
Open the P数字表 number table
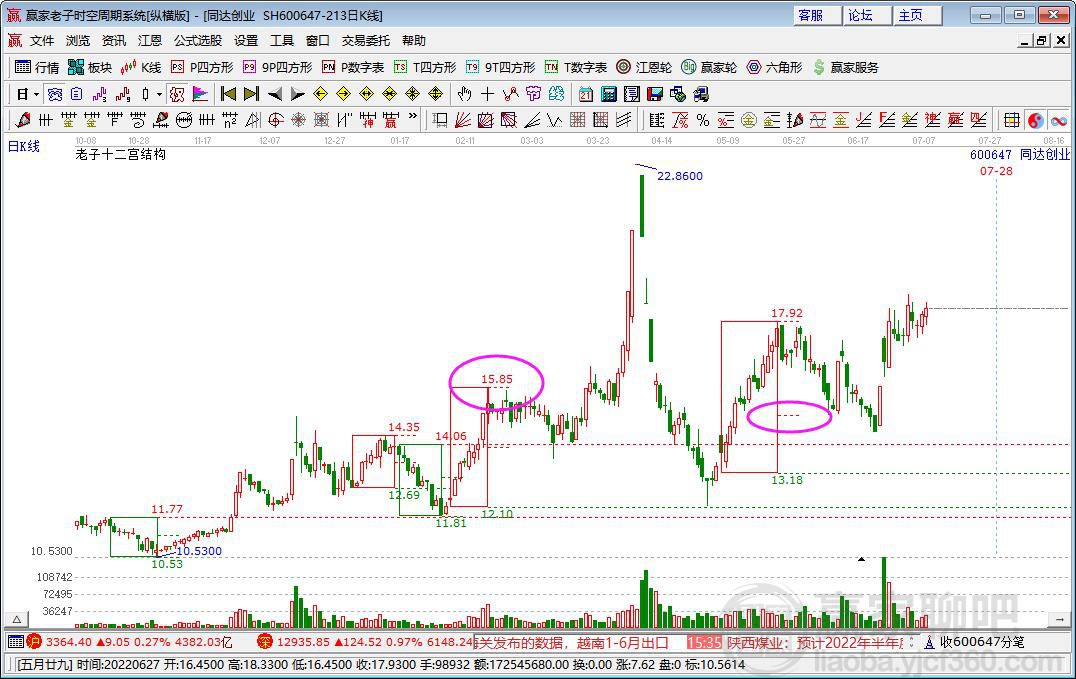(353, 67)
